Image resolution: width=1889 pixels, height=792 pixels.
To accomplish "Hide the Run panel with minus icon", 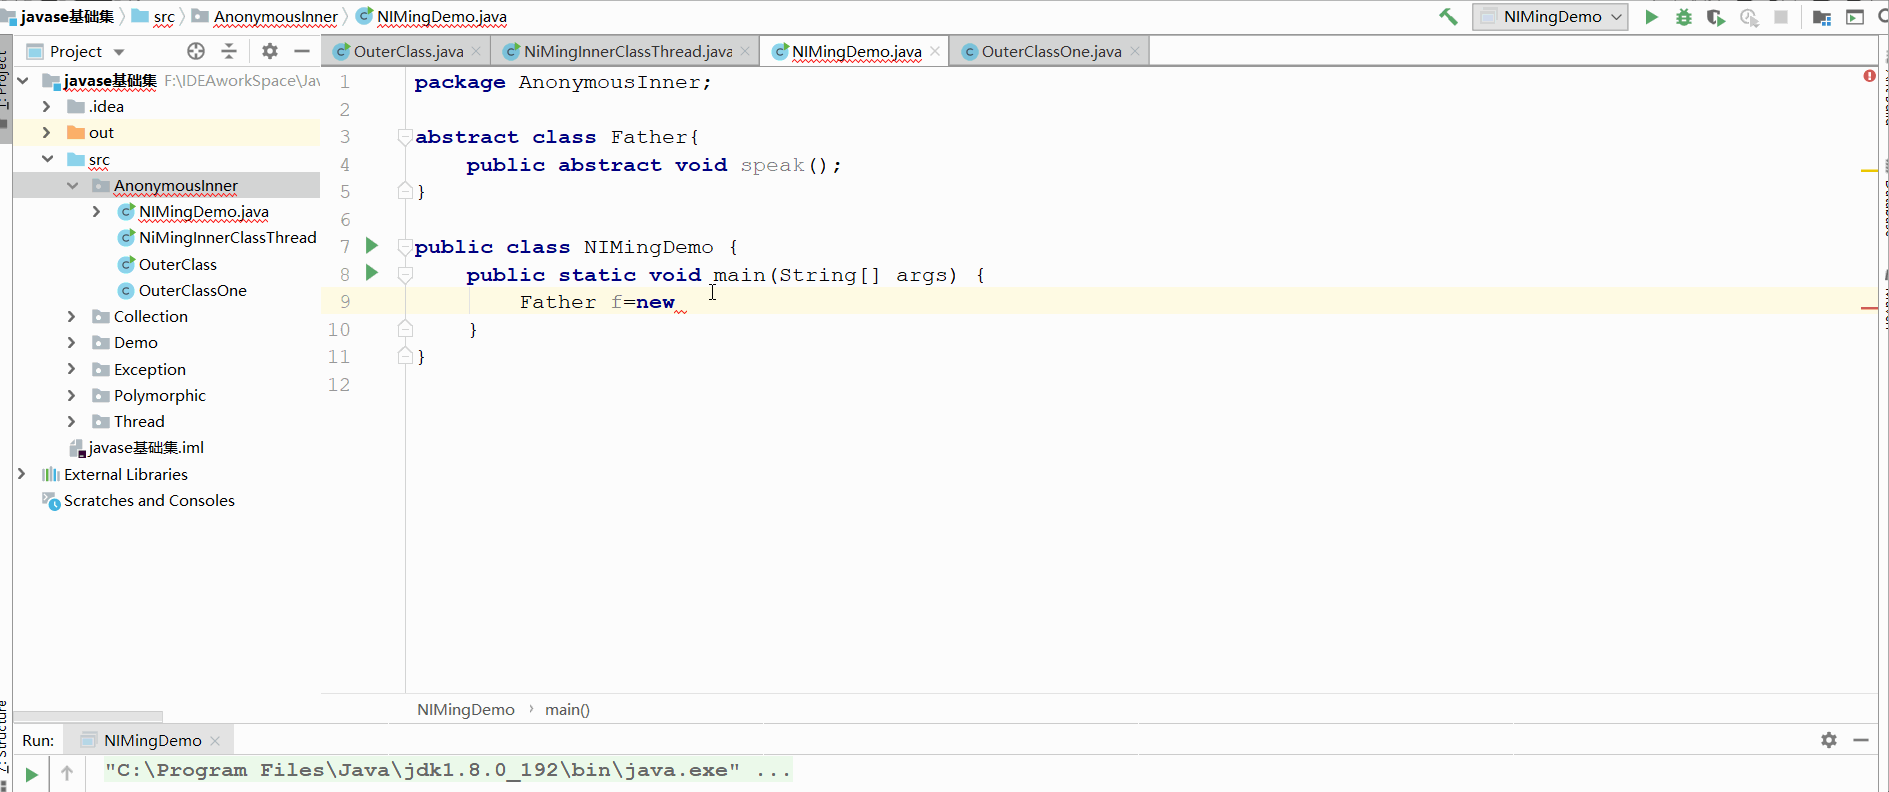I will pos(1861,740).
